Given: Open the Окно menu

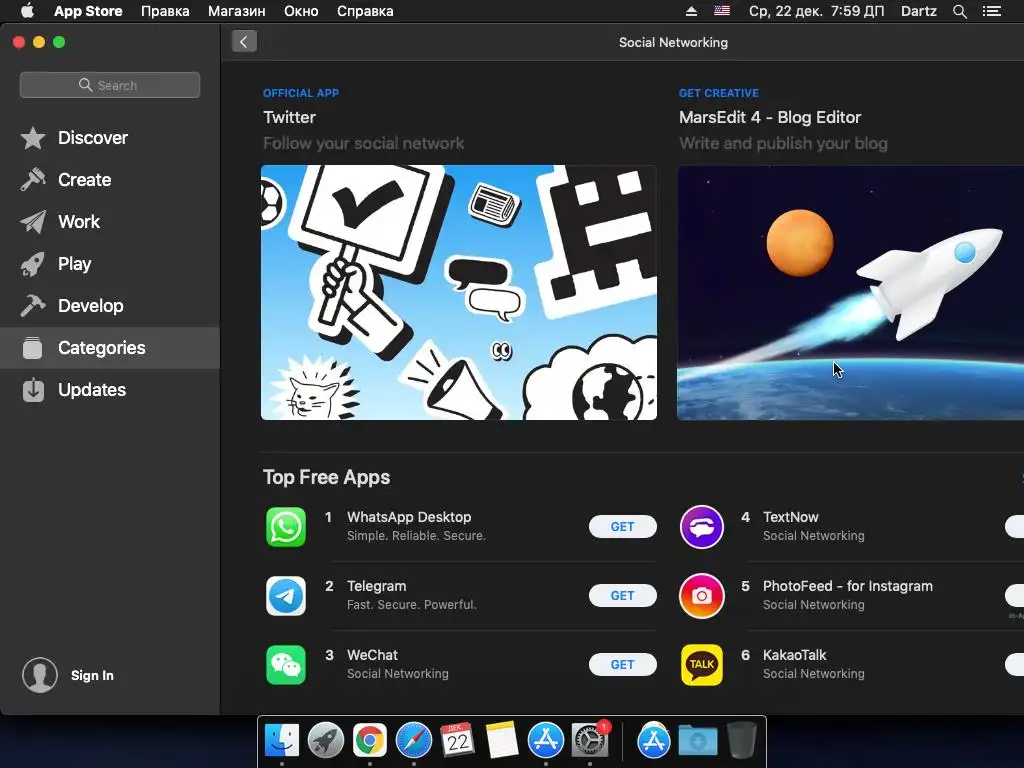Looking at the screenshot, I should click(x=301, y=11).
